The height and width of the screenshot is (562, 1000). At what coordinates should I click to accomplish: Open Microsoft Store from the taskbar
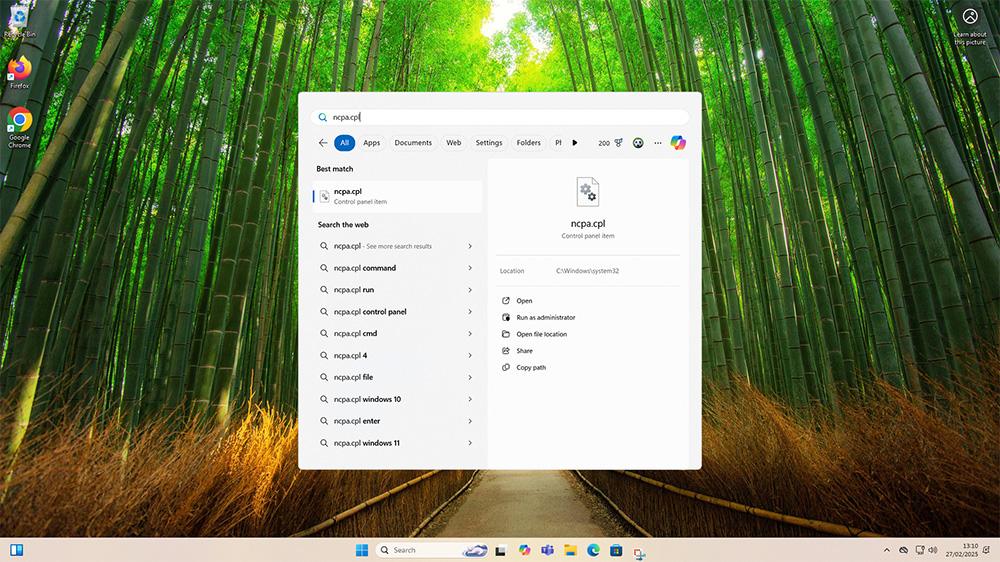[616, 550]
